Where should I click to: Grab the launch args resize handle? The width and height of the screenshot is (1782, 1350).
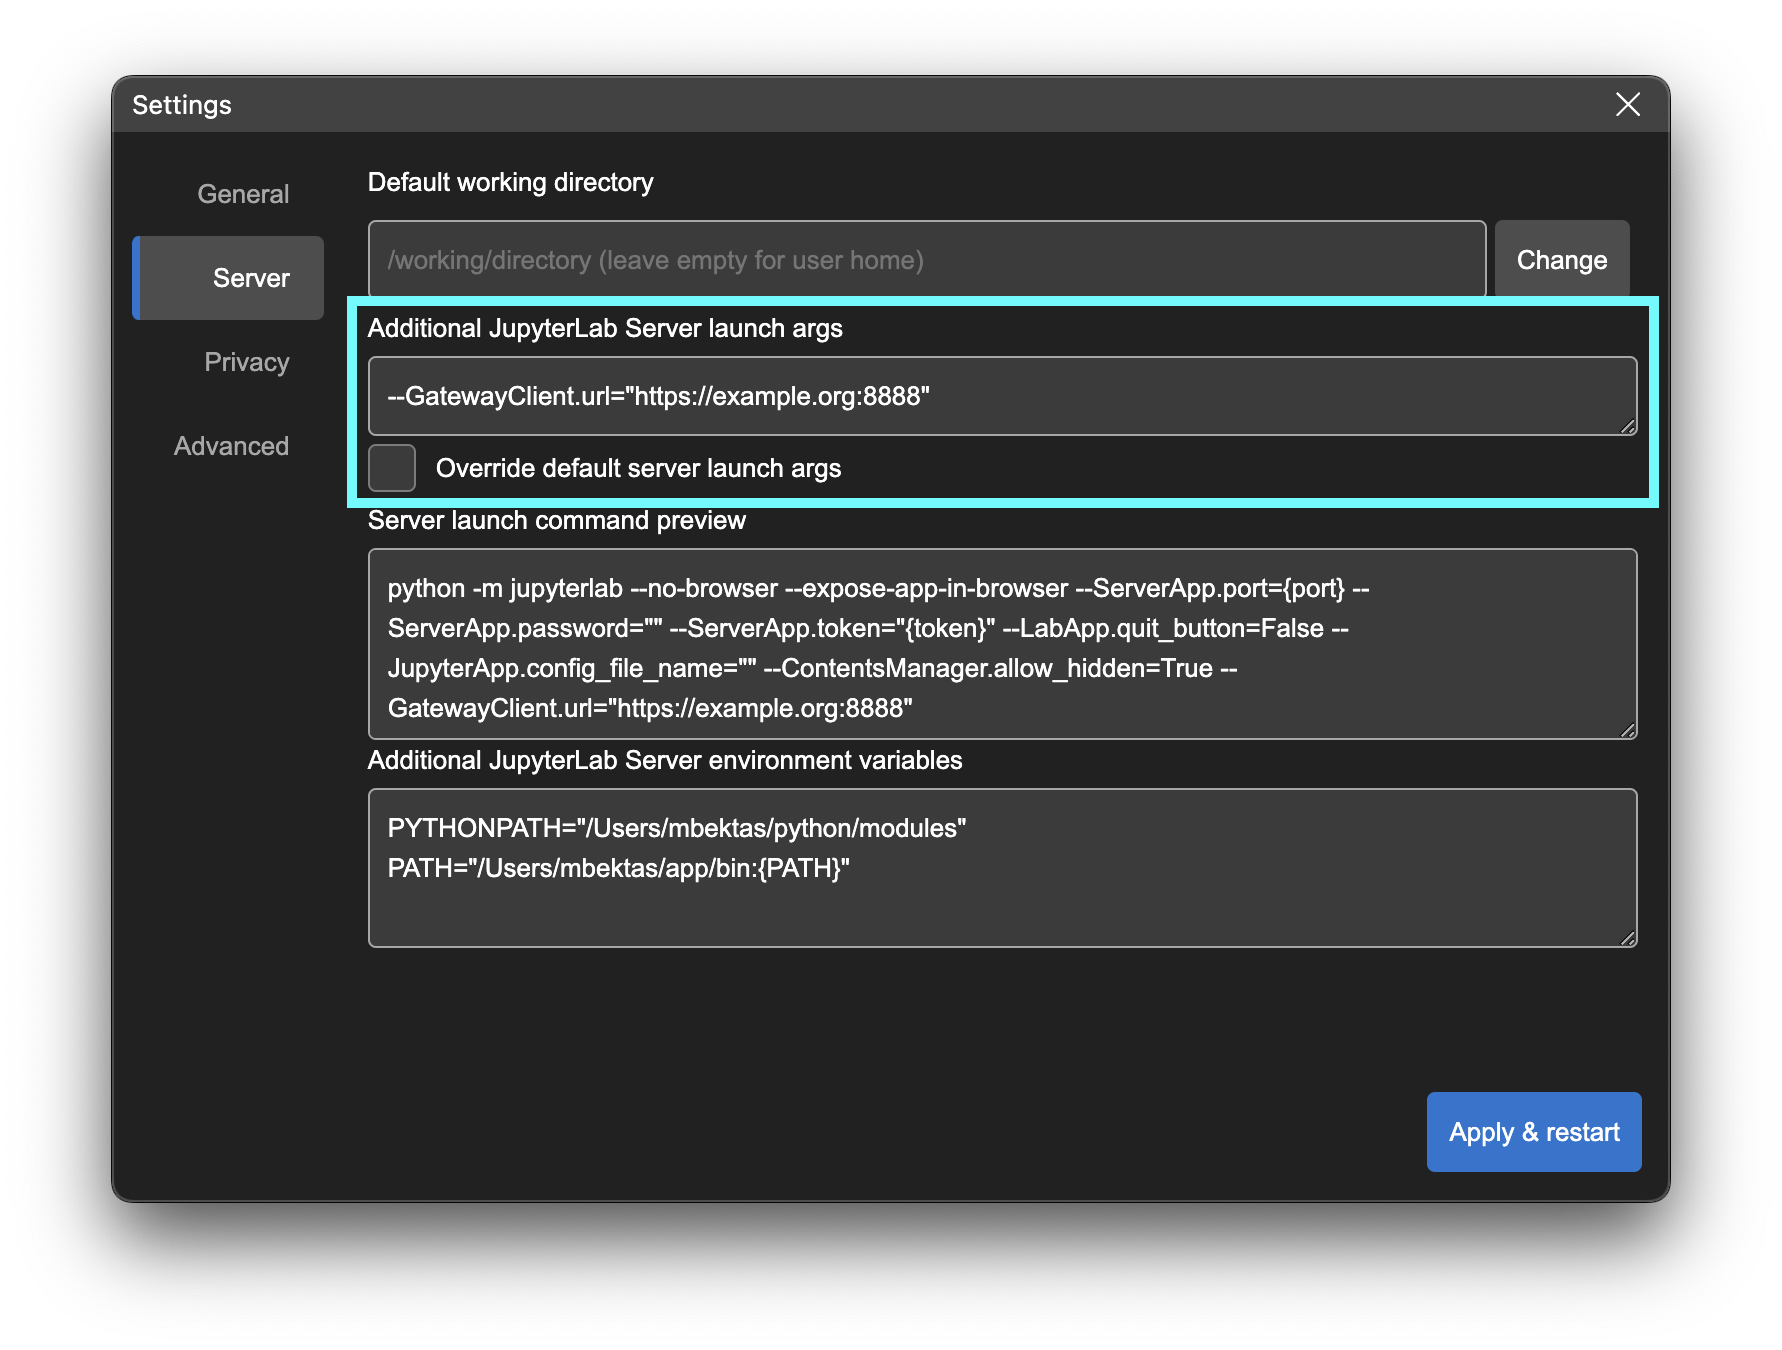pos(1628,426)
